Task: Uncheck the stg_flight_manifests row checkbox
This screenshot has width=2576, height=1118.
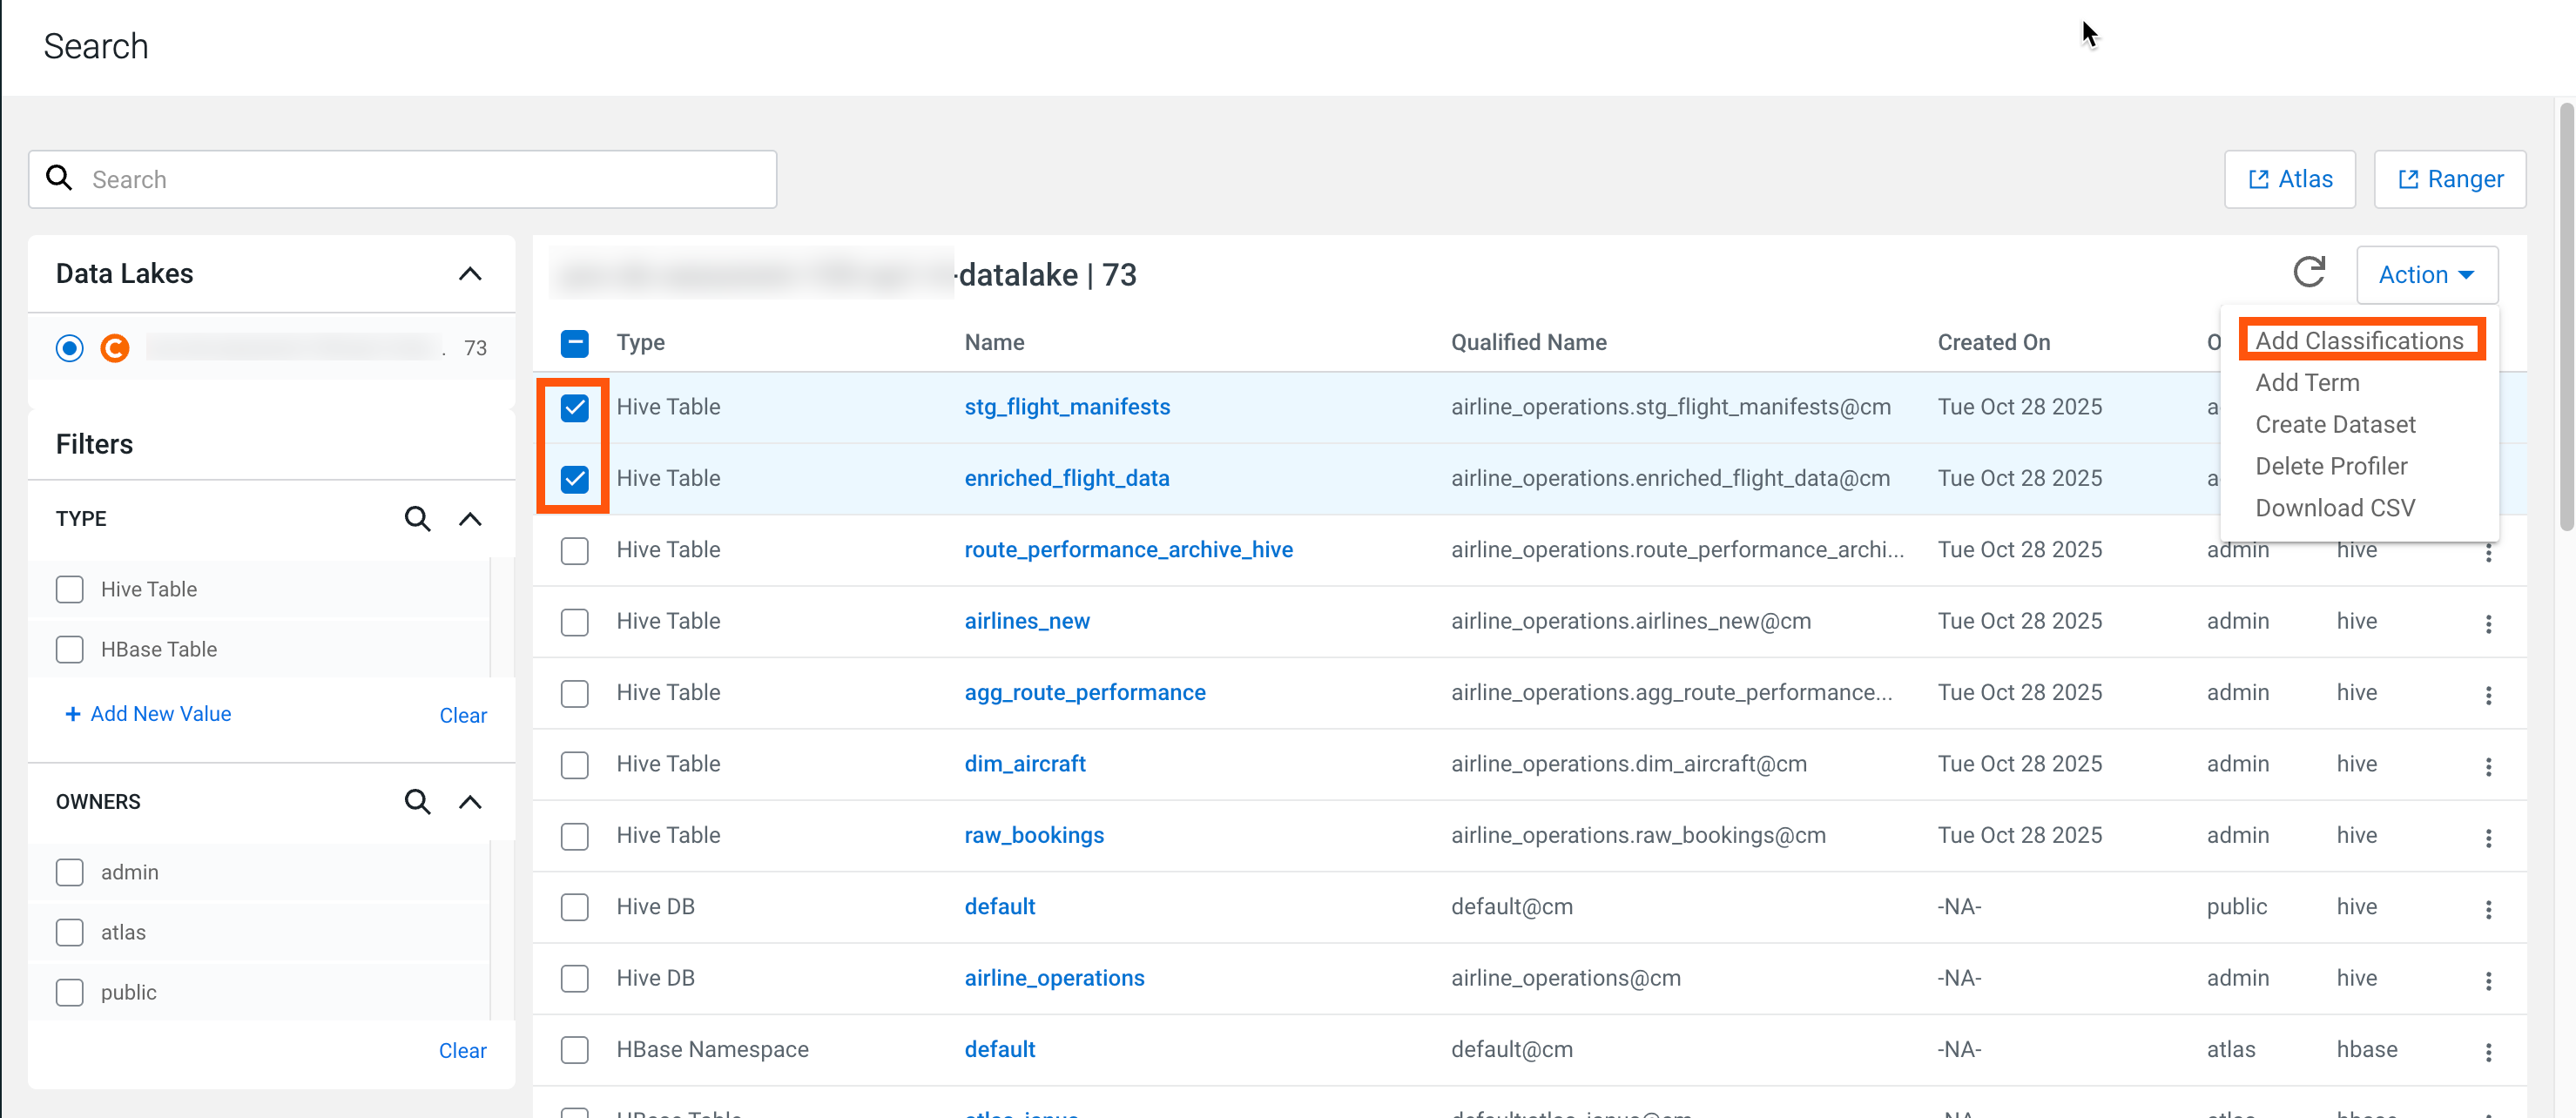Action: point(574,407)
